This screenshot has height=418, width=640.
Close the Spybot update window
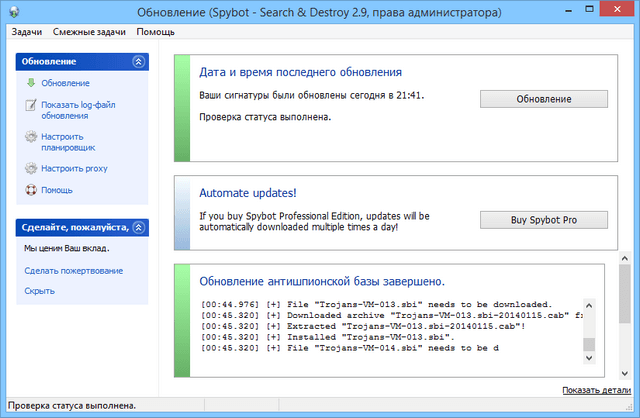(x=617, y=10)
